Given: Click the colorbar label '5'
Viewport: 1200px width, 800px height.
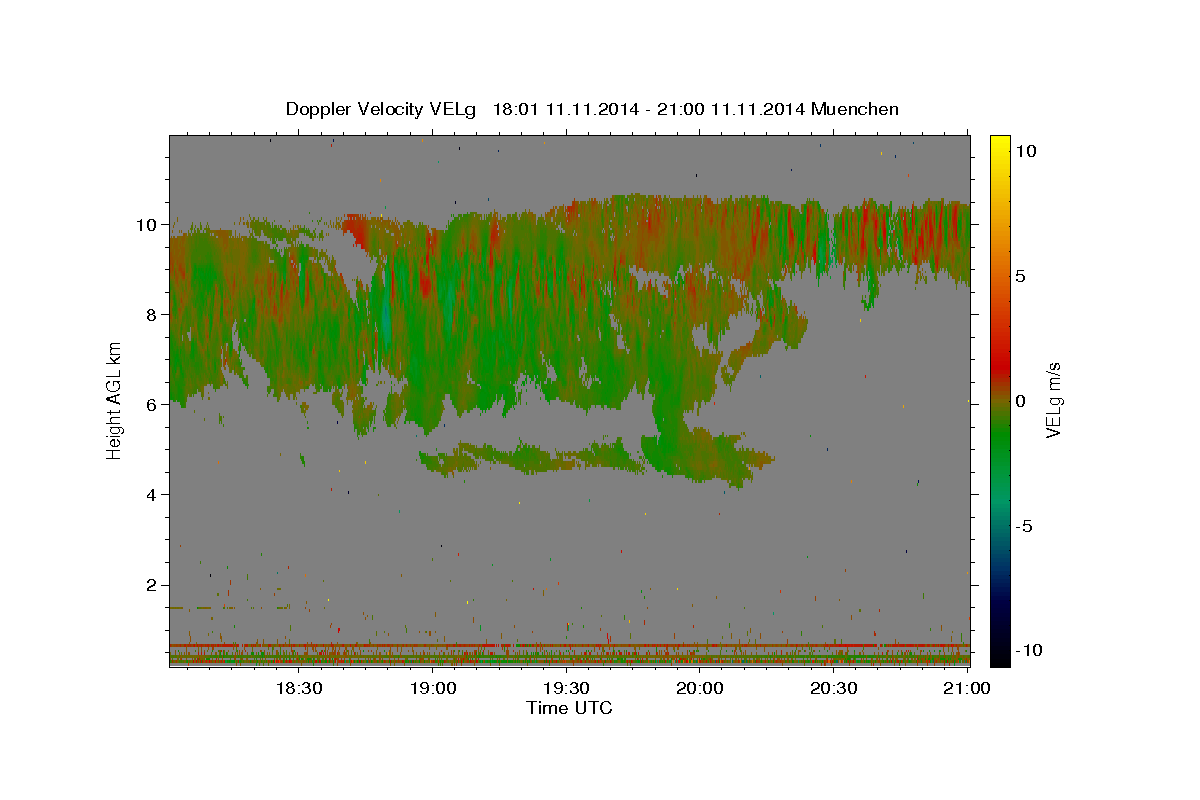Looking at the screenshot, I should tap(1020, 276).
